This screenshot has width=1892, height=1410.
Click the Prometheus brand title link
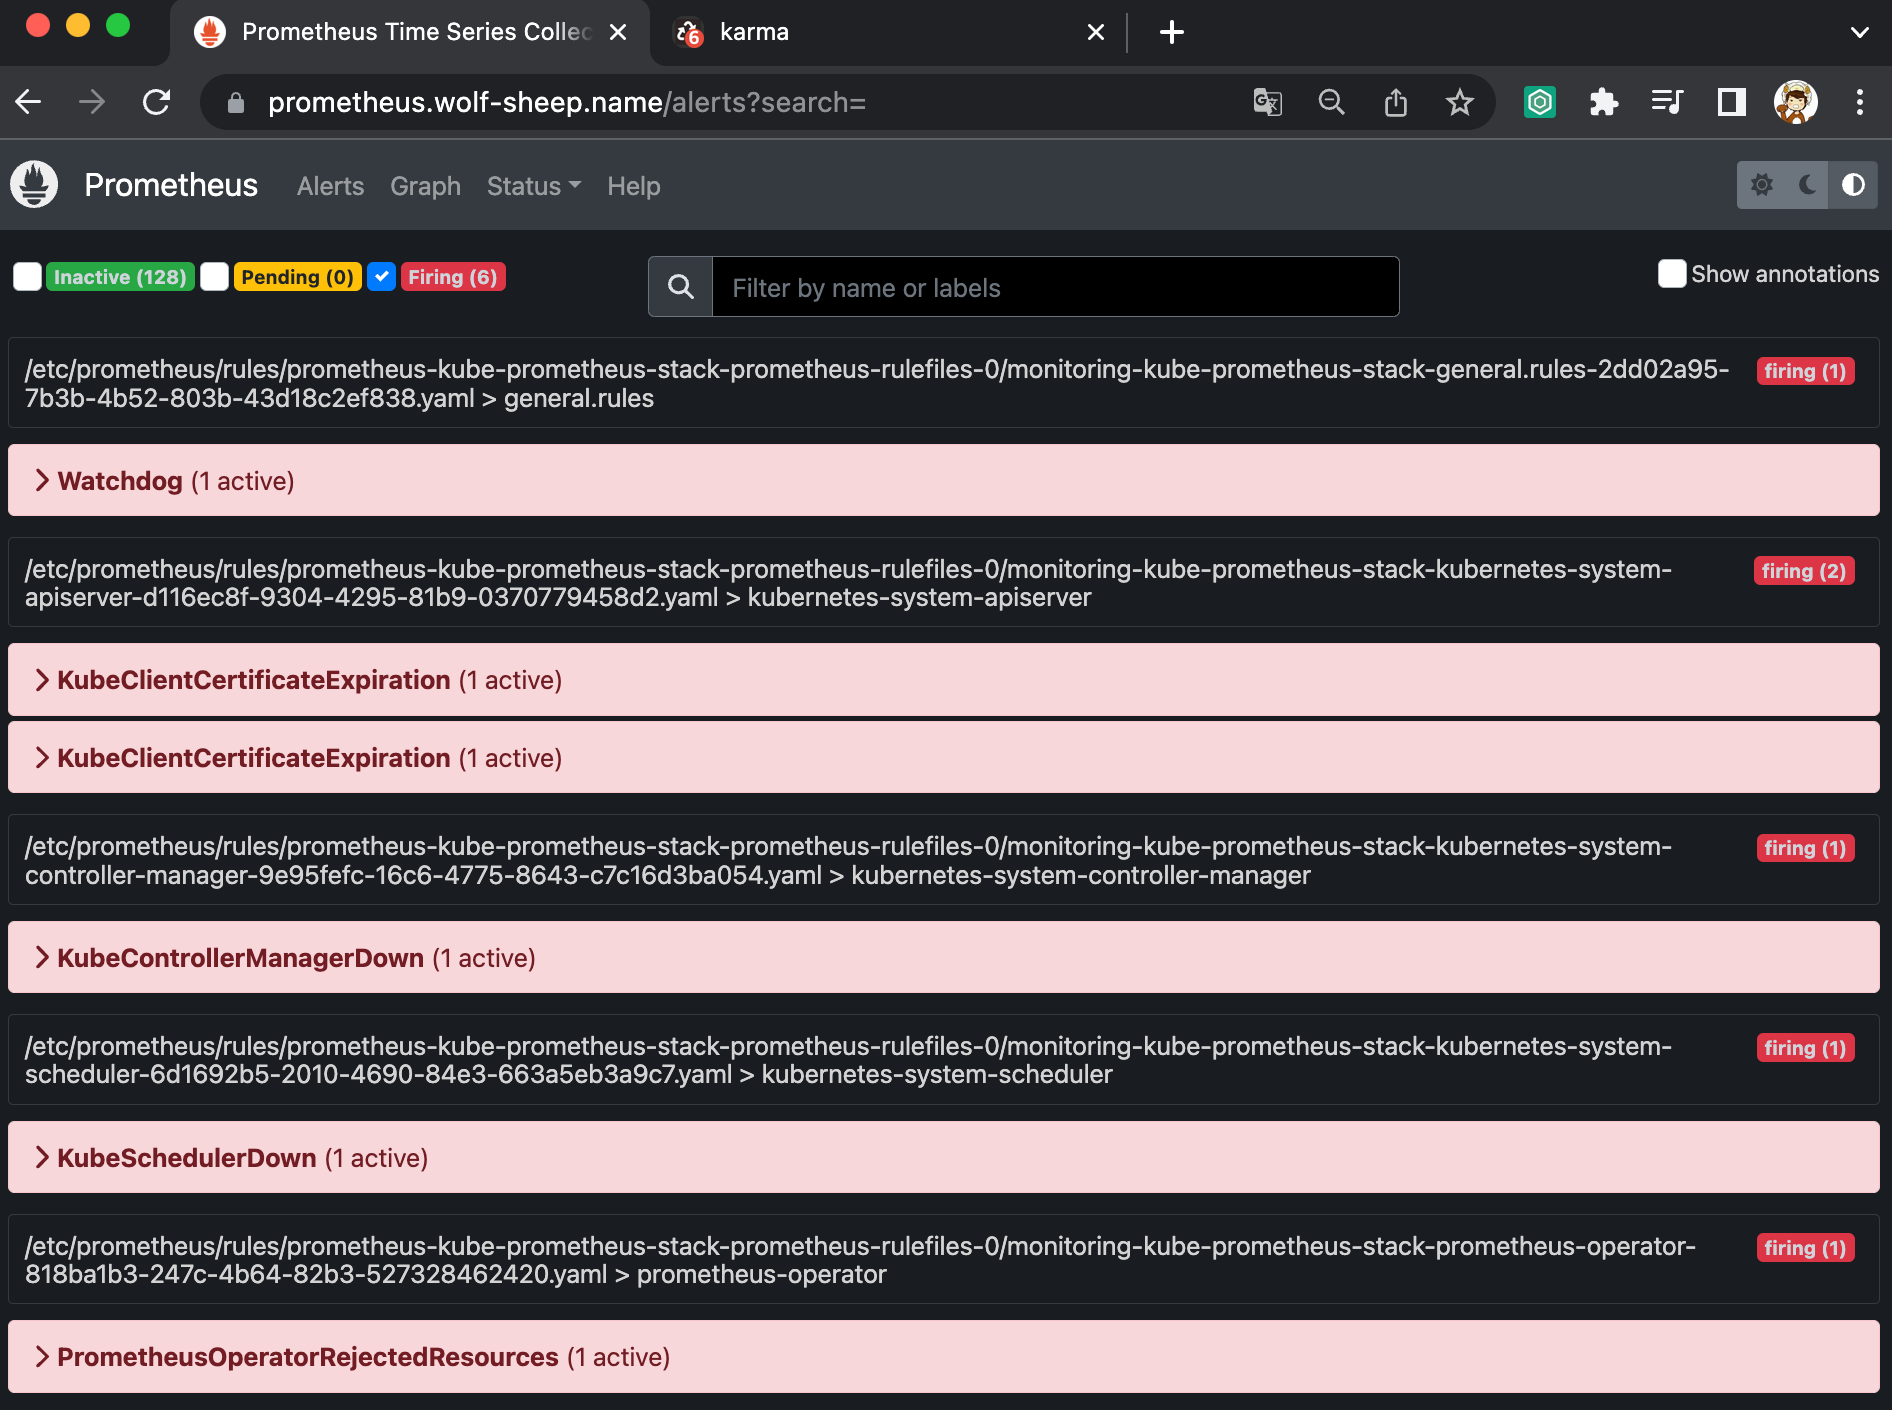[171, 185]
